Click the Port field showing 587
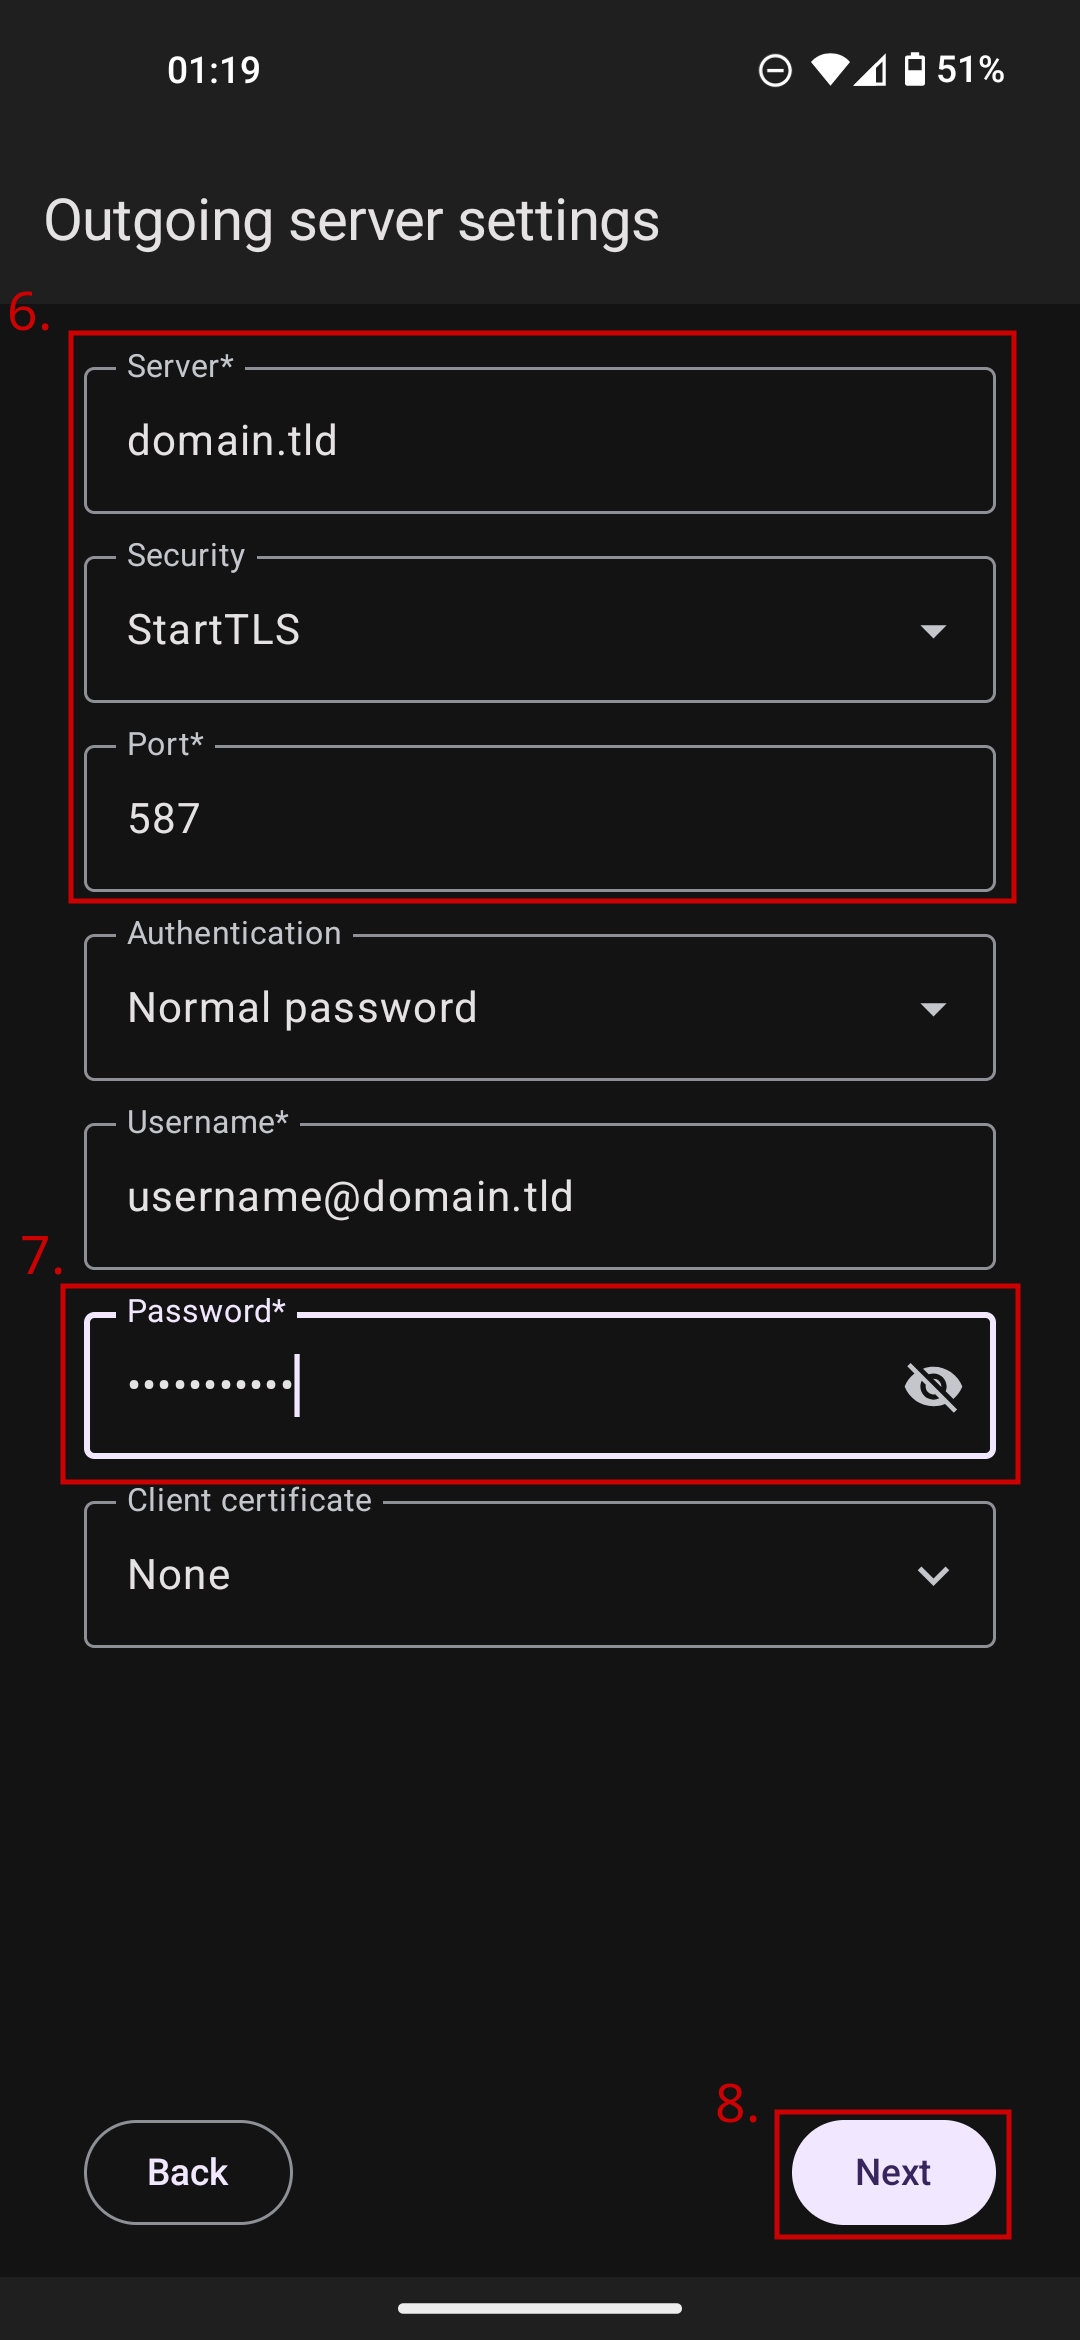The height and width of the screenshot is (2340, 1080). (x=540, y=820)
